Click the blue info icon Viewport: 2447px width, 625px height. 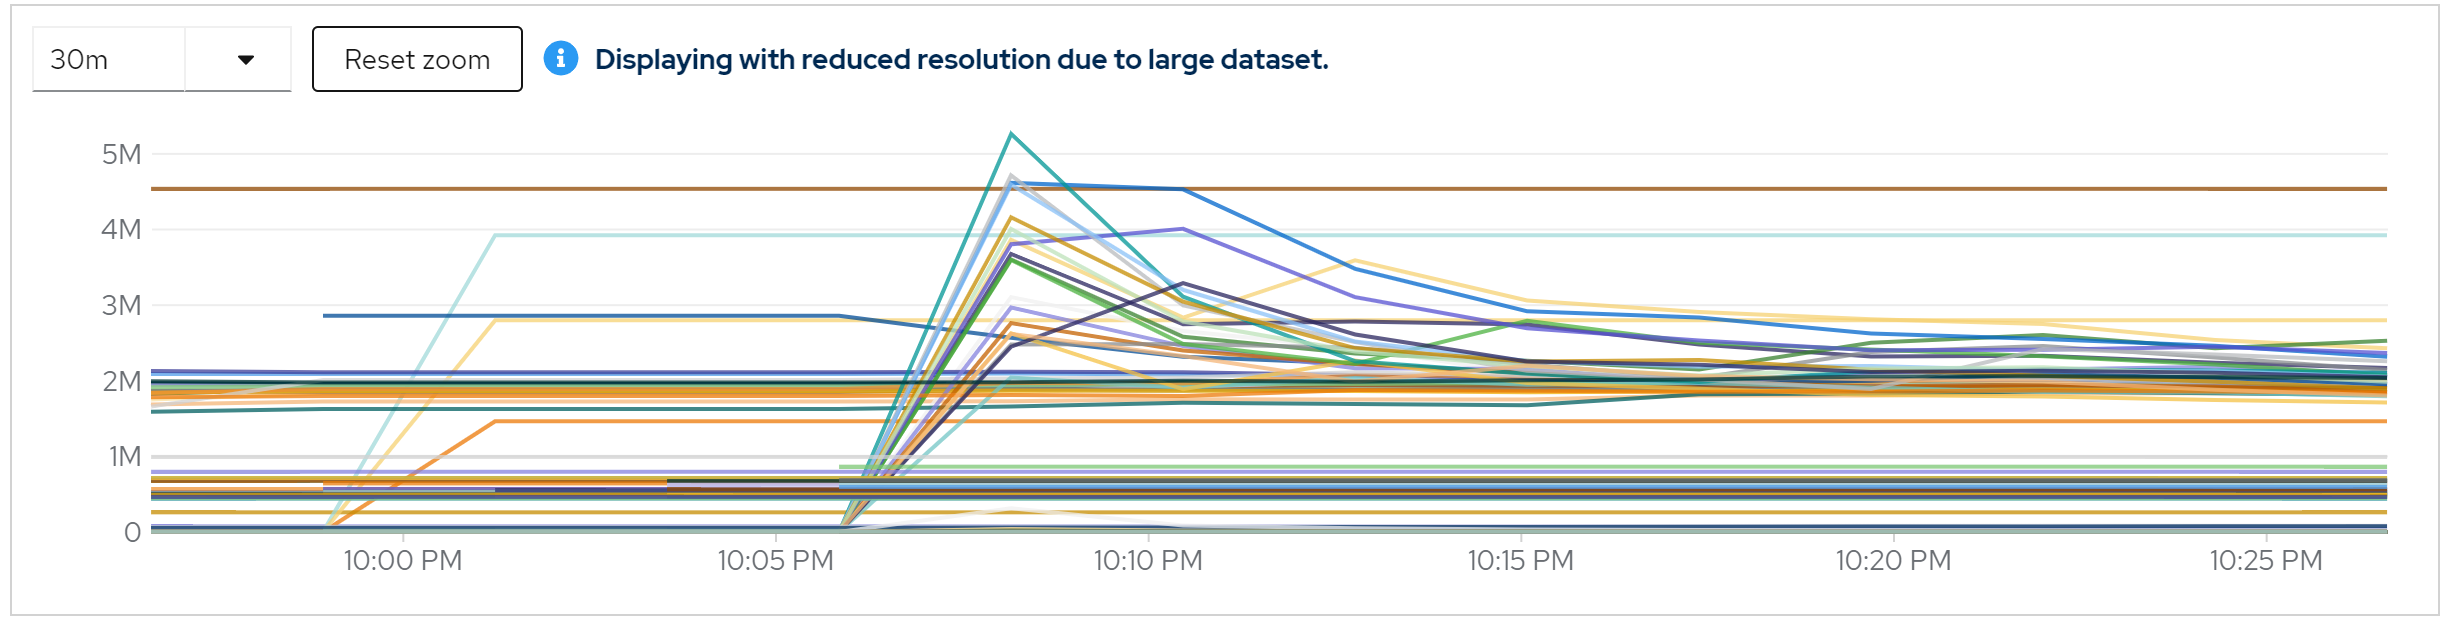pos(561,59)
